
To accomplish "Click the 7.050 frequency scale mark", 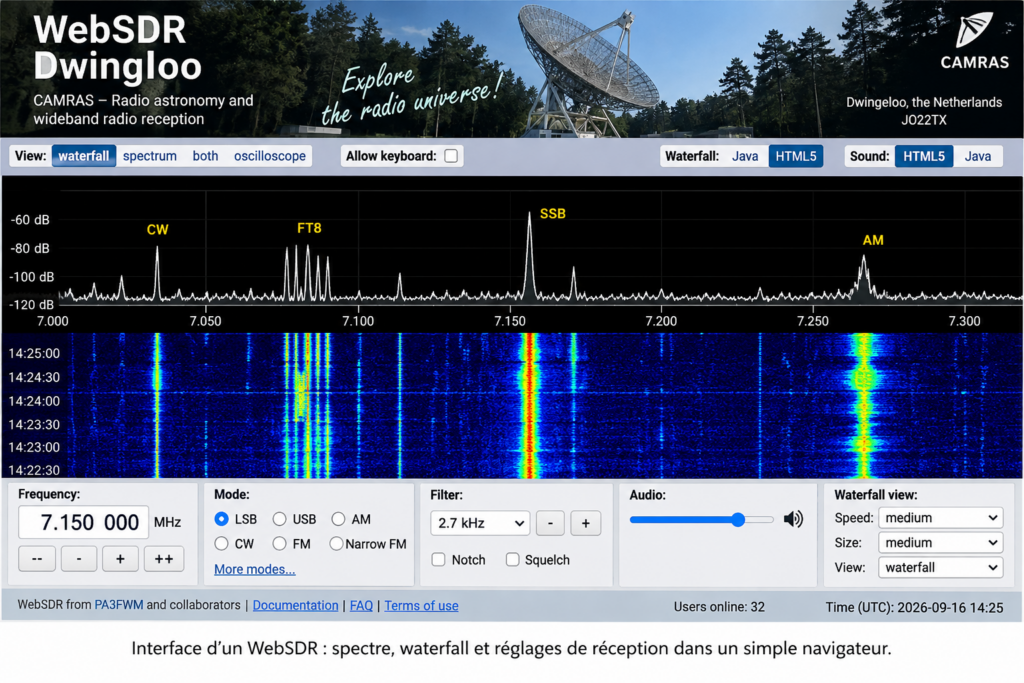I will (205, 321).
